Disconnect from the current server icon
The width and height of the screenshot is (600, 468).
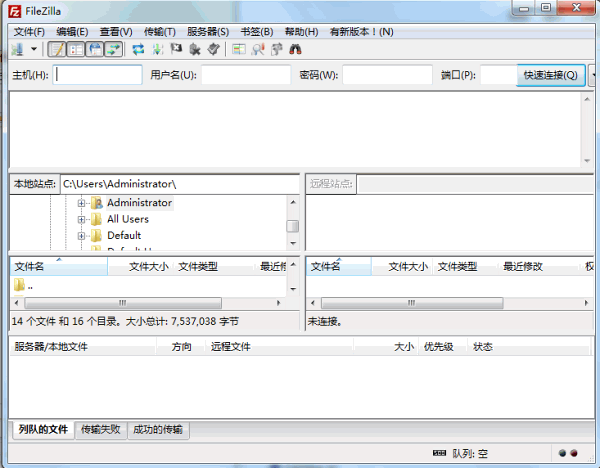coord(195,49)
